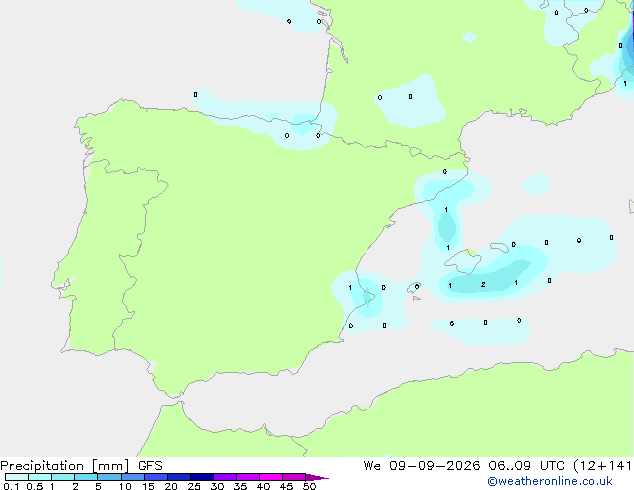Click the 10 mm legend color box
This screenshot has width=634, height=490.
(132, 477)
